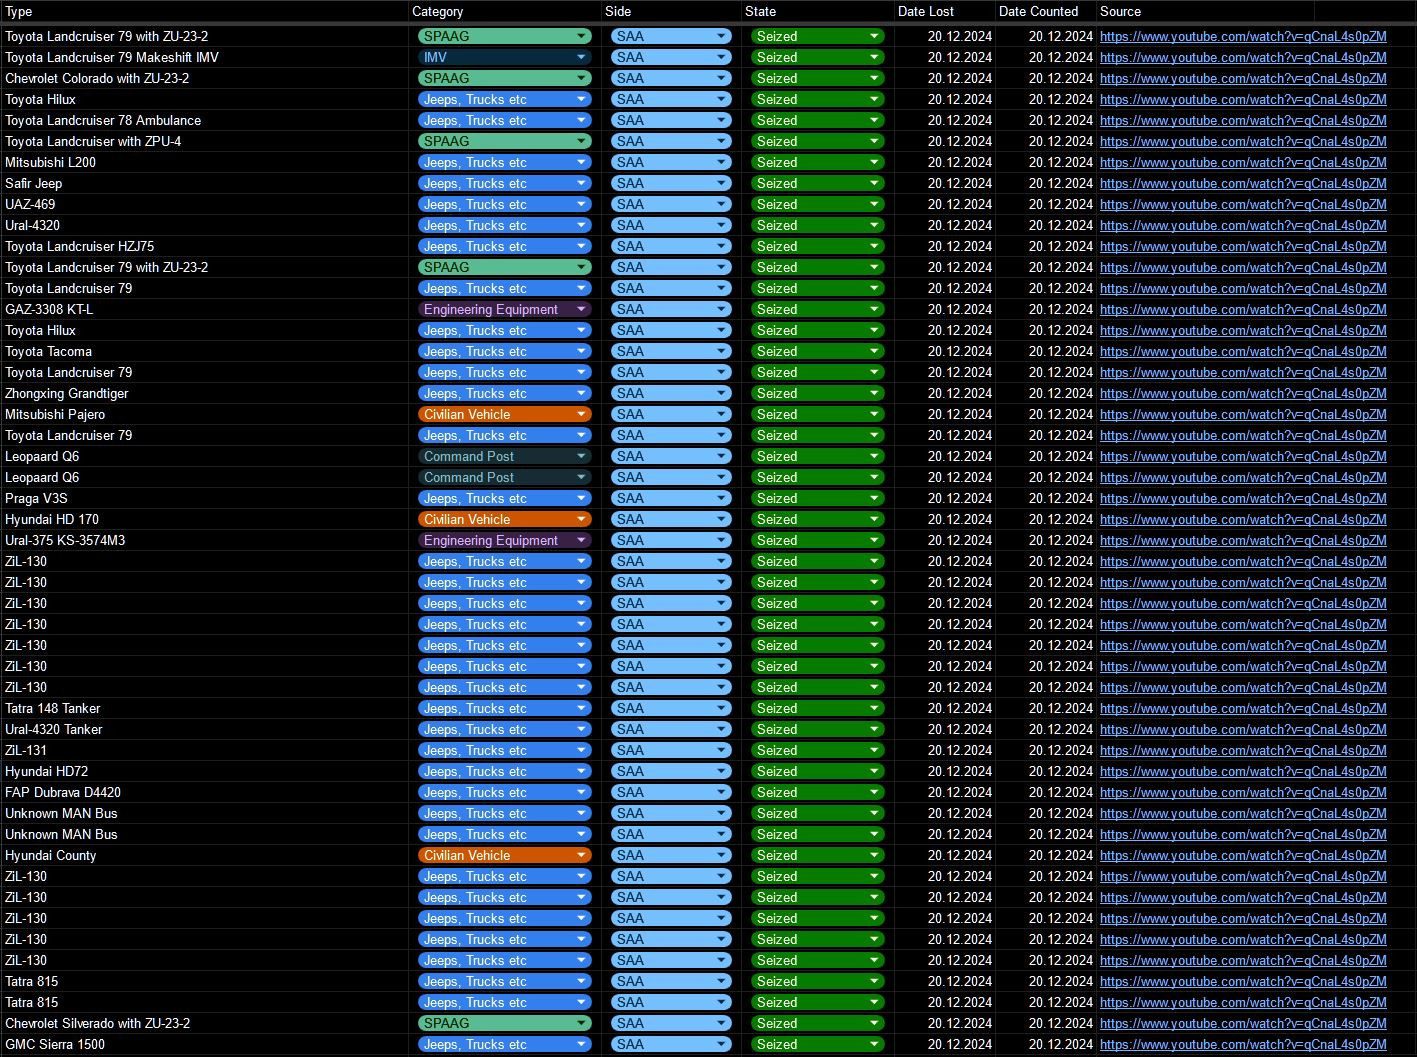Select the Hyundai HD 170 type cell
1417x1057 pixels.
(204, 519)
